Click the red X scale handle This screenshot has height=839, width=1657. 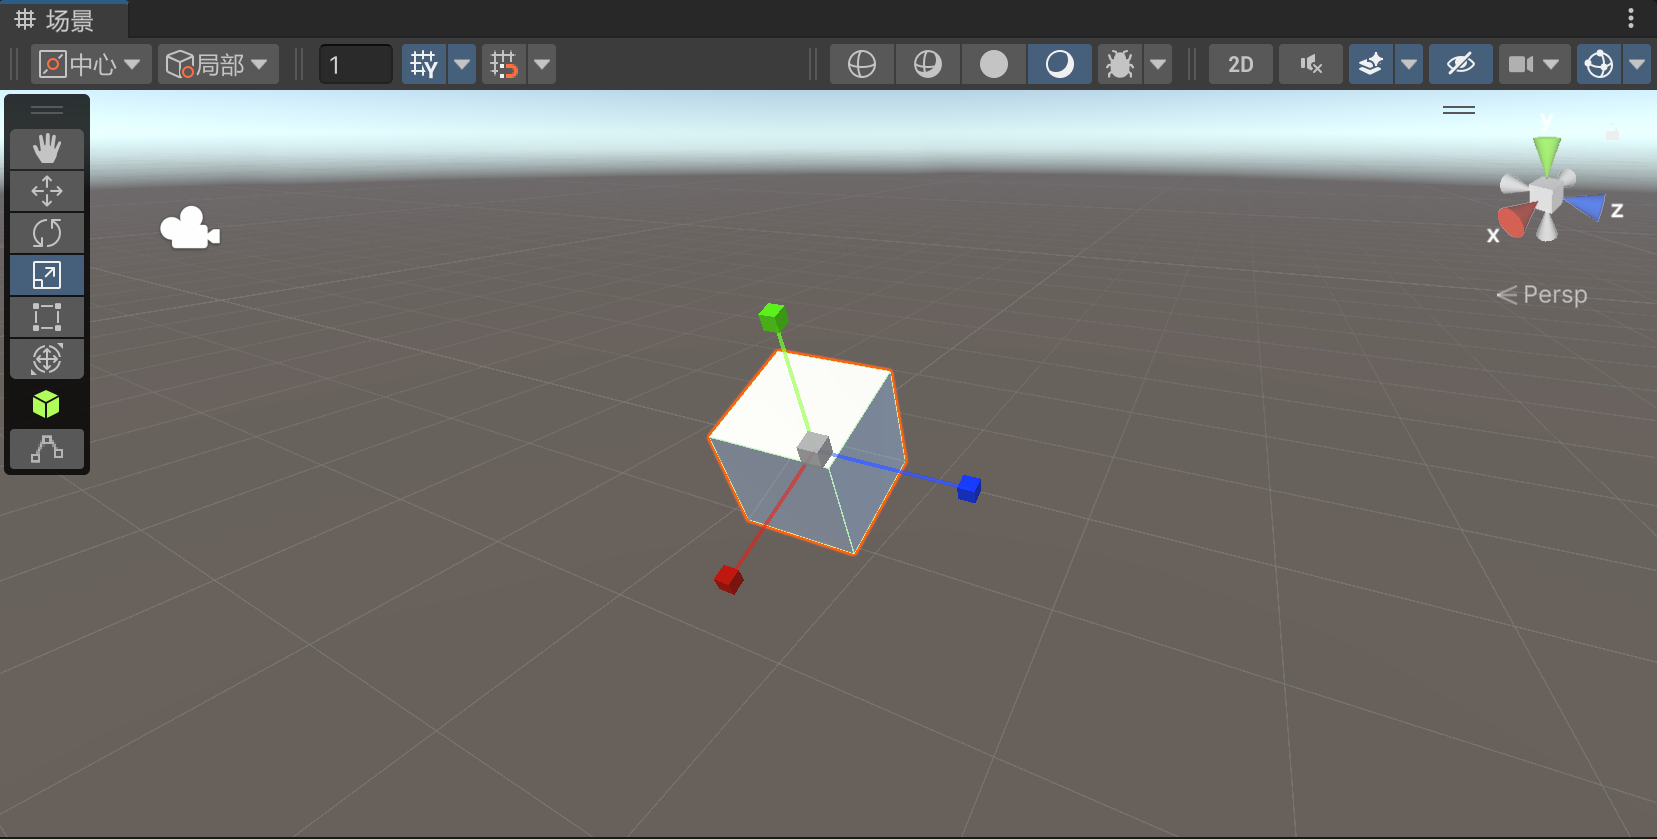[x=729, y=579]
